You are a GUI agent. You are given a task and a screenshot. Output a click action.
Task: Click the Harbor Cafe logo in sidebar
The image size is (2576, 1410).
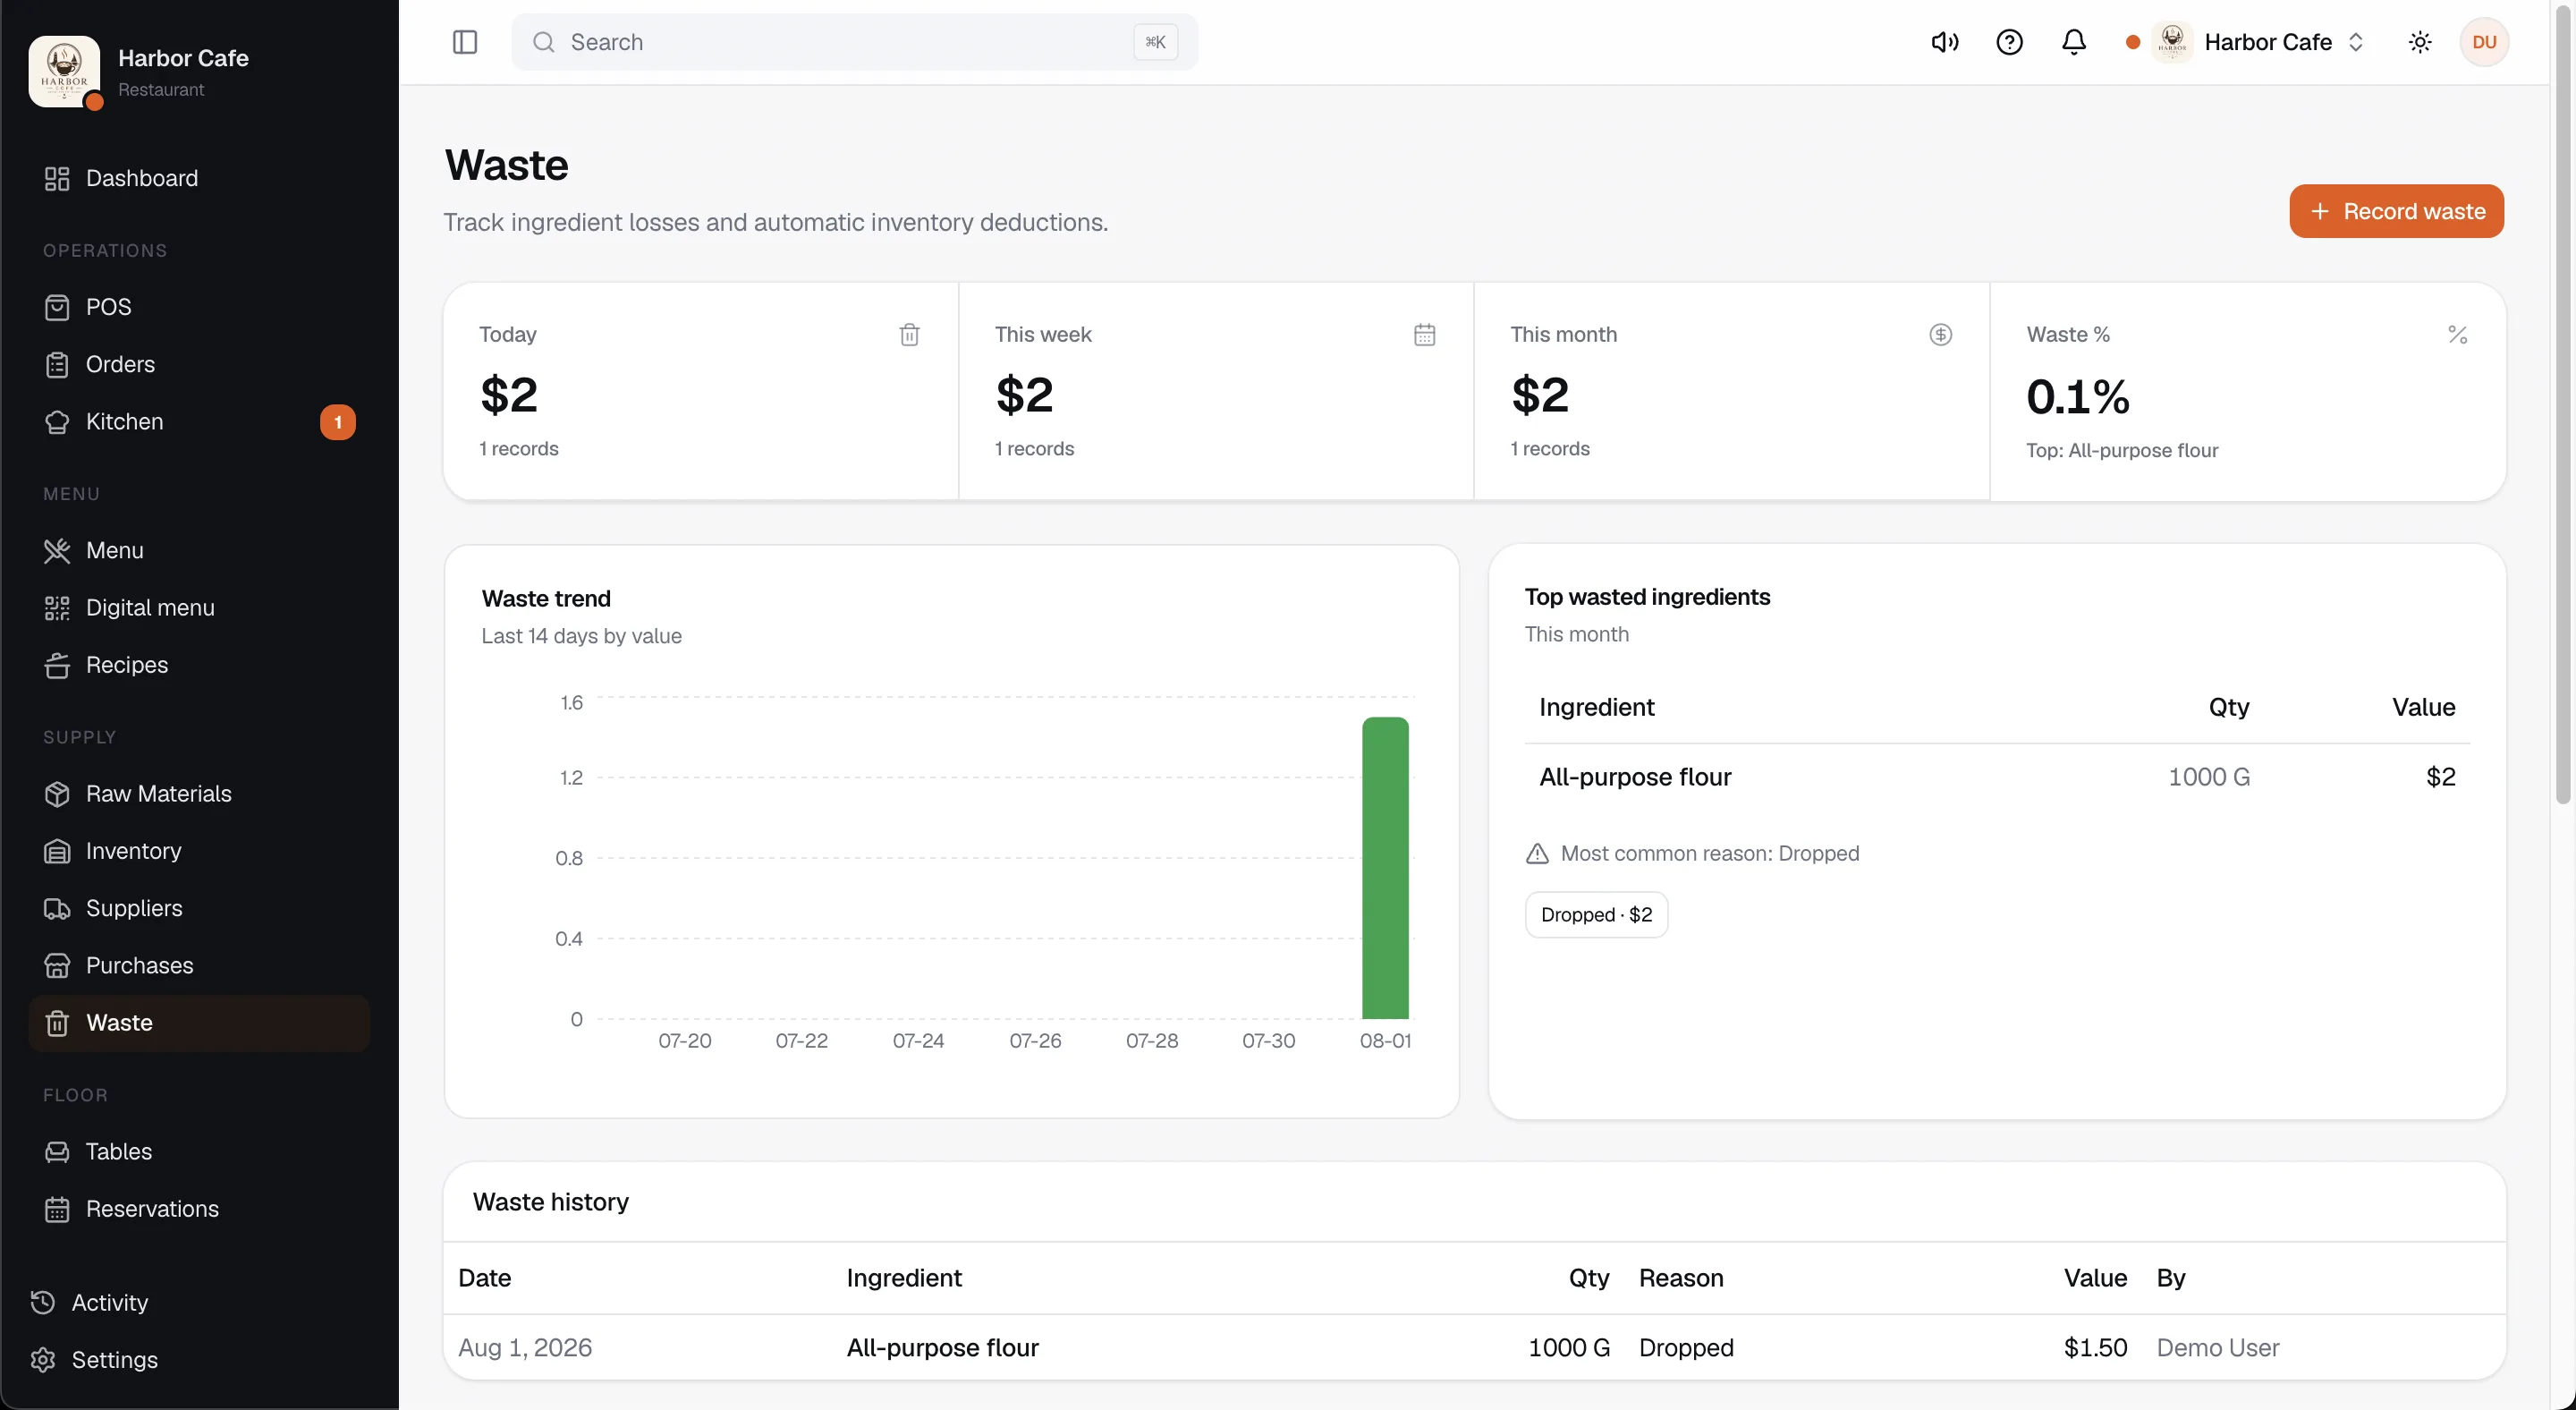pos(64,71)
